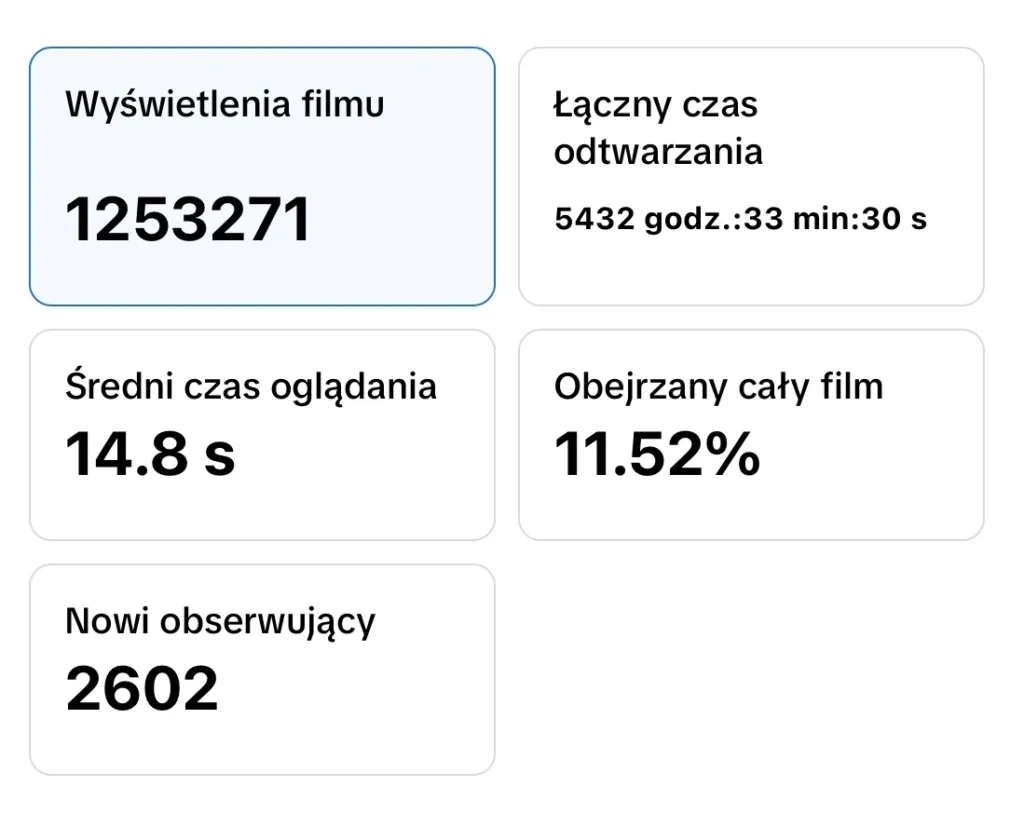The image size is (1024, 827).
Task: Click the "Obejrzany cały film" title
Action: coord(719,387)
